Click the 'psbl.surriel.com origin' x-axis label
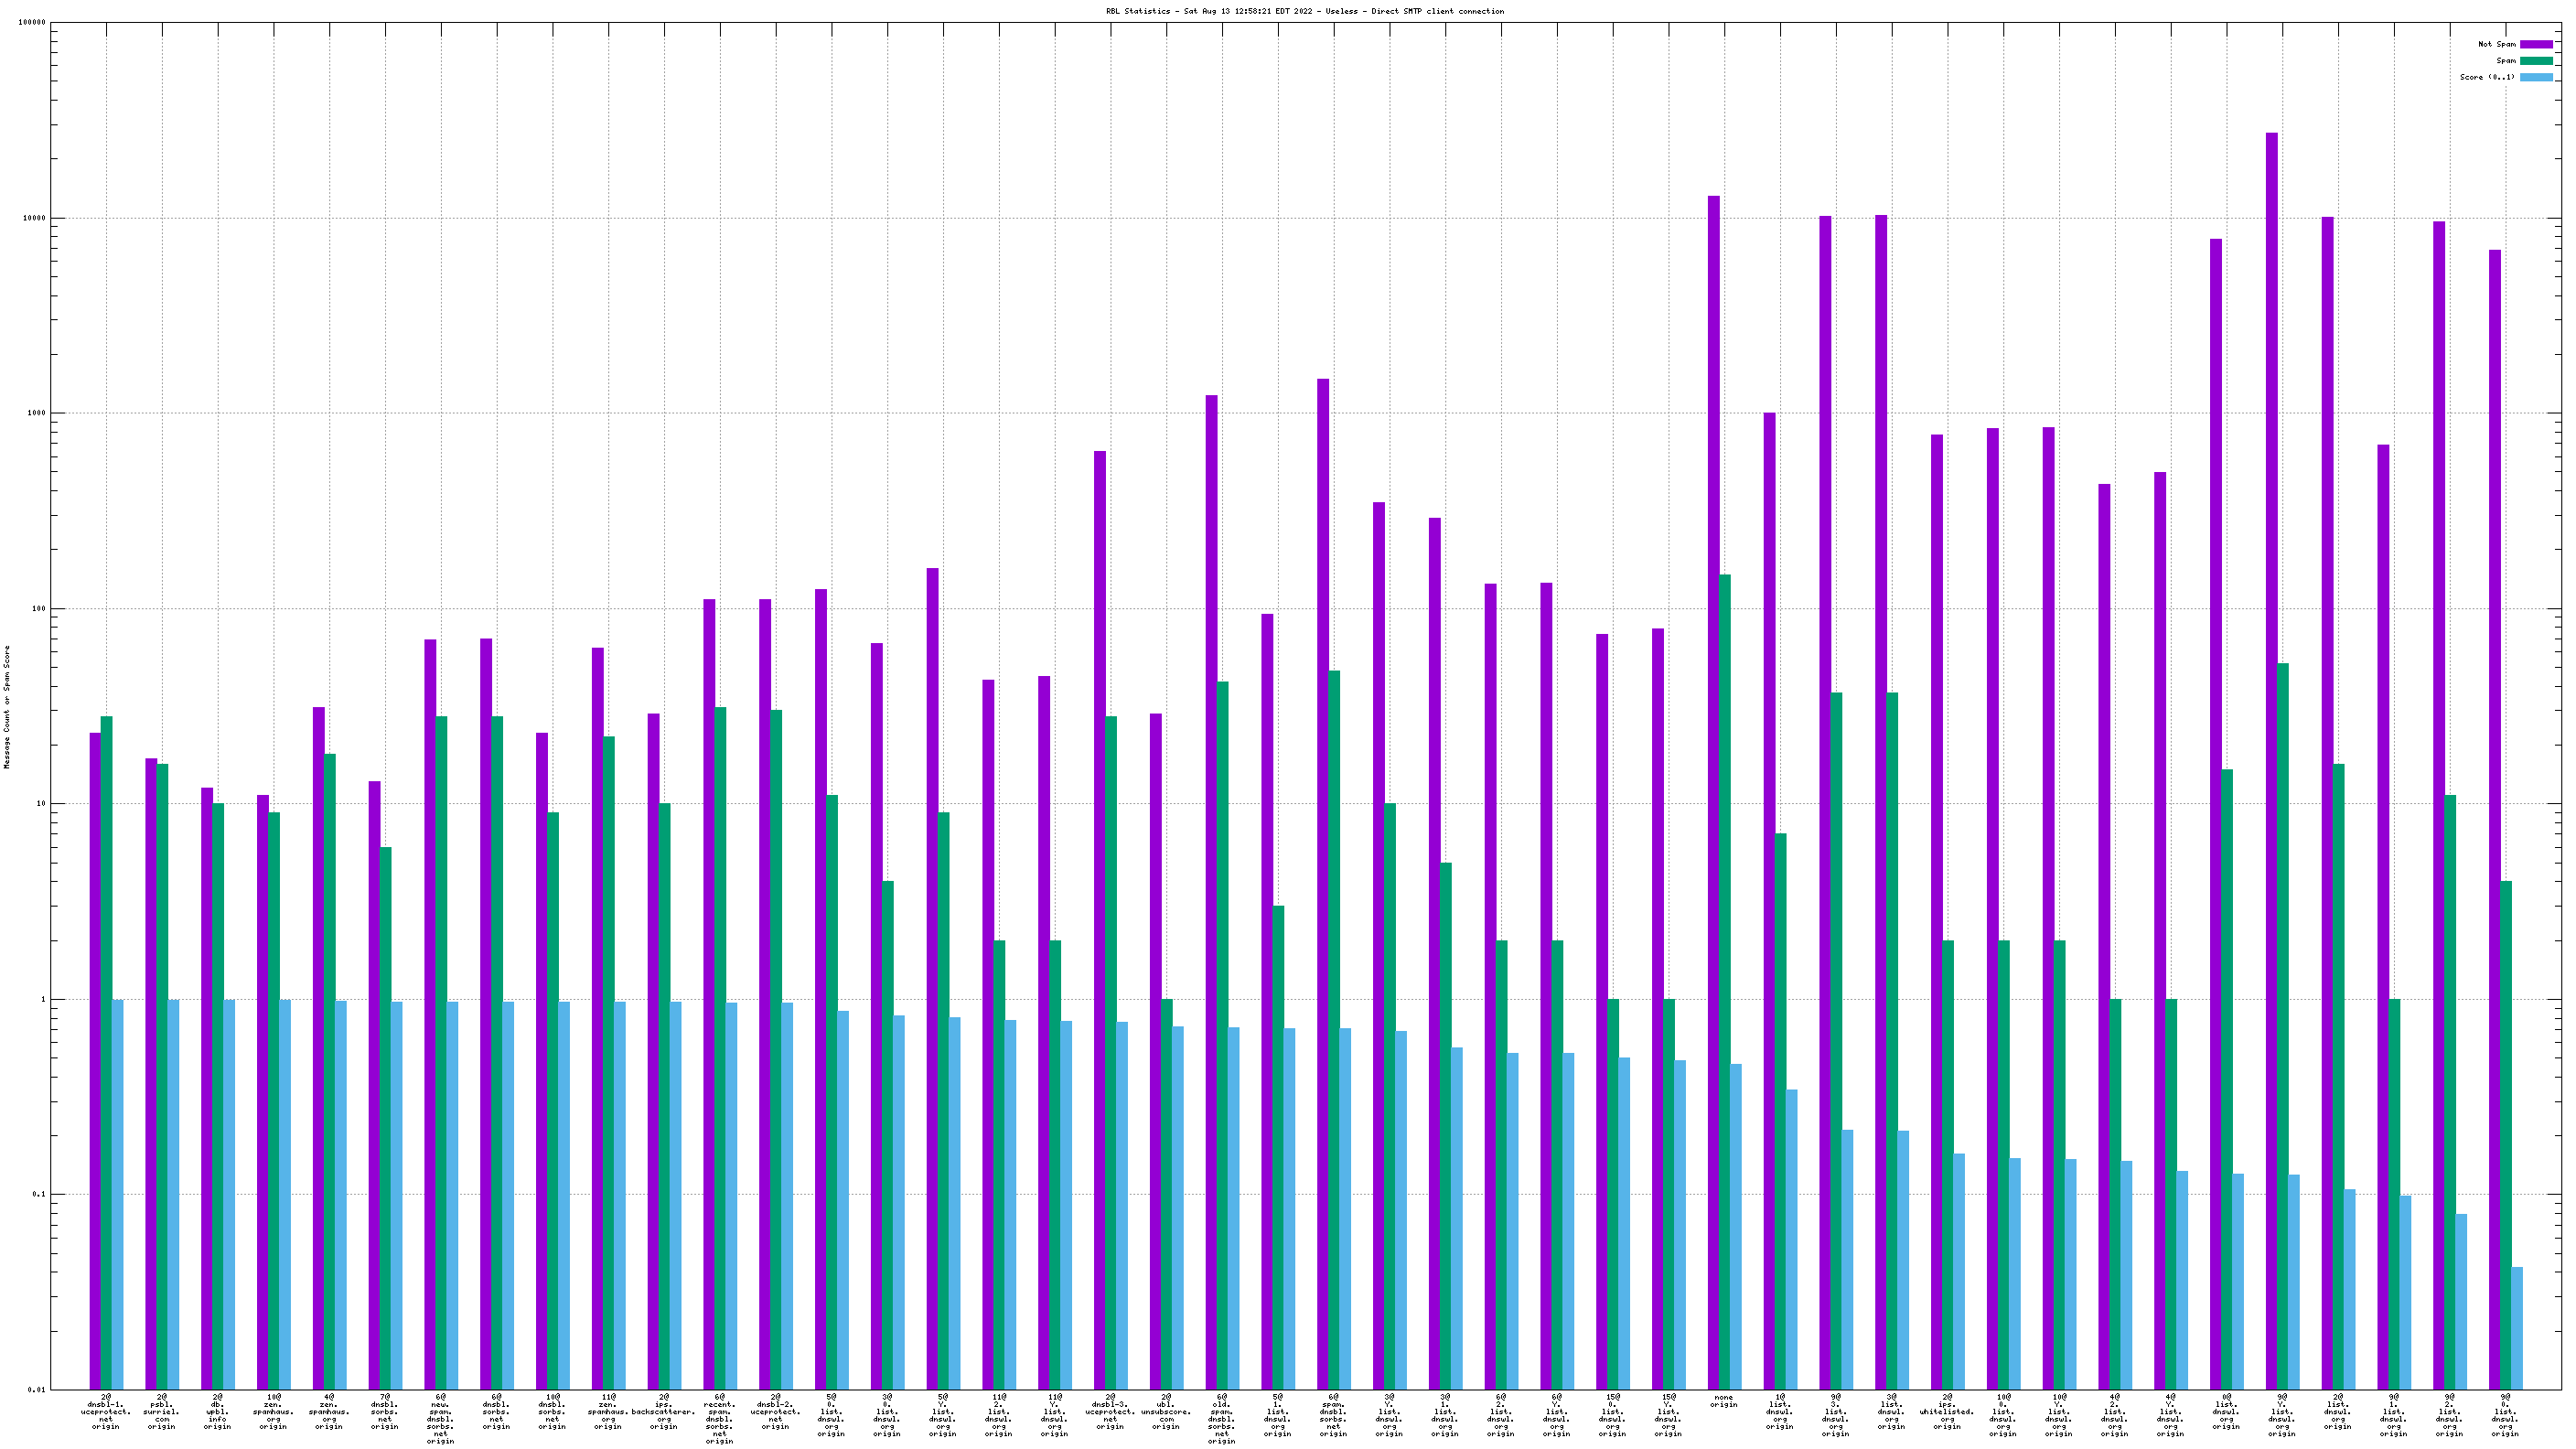The image size is (2576, 1449). tap(161, 1411)
